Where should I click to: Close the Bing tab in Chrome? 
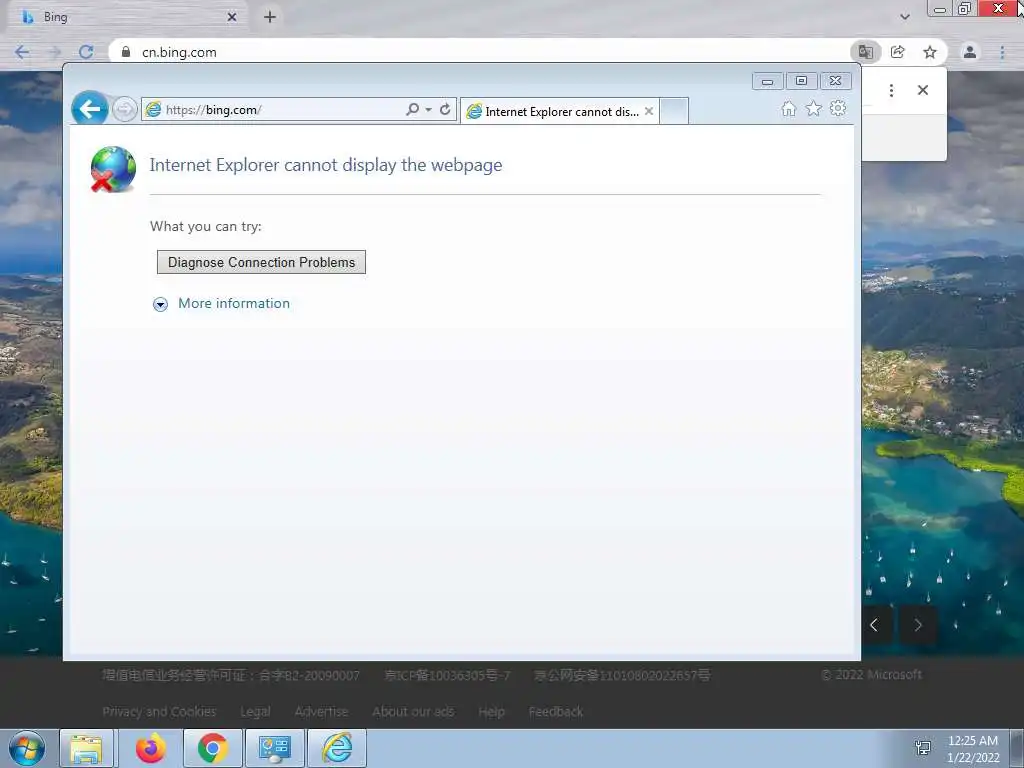point(232,17)
